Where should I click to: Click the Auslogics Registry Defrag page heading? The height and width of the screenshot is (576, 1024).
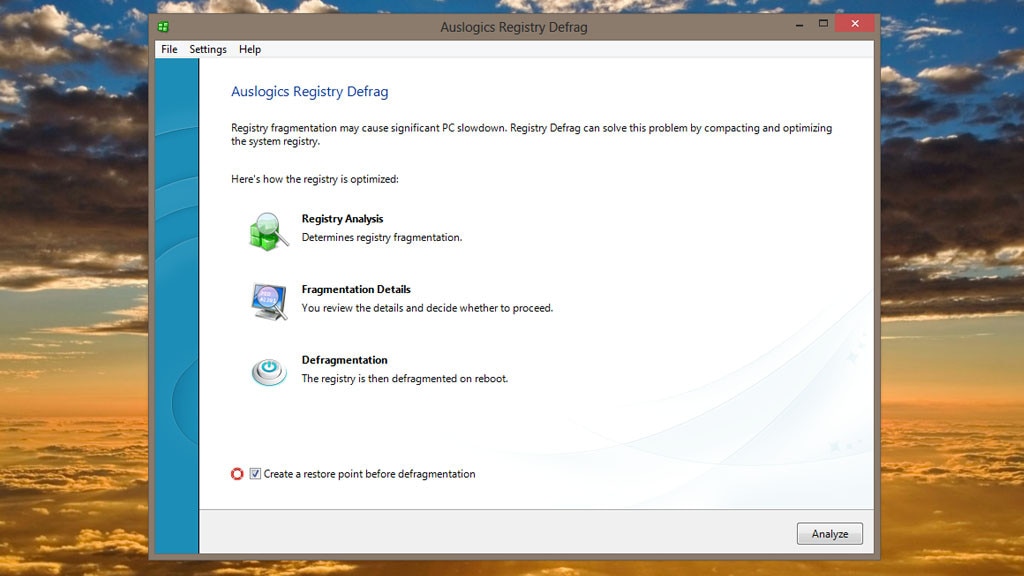coord(310,91)
